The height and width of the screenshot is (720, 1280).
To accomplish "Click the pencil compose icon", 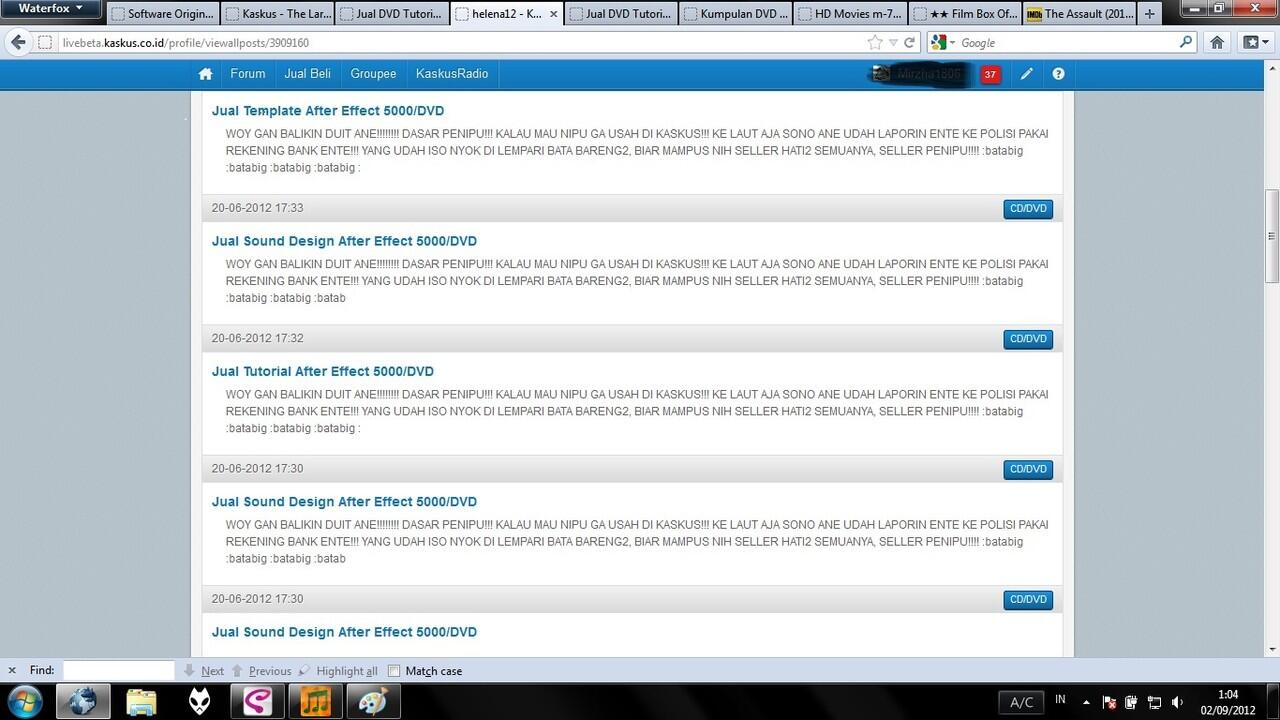I will click(1027, 74).
